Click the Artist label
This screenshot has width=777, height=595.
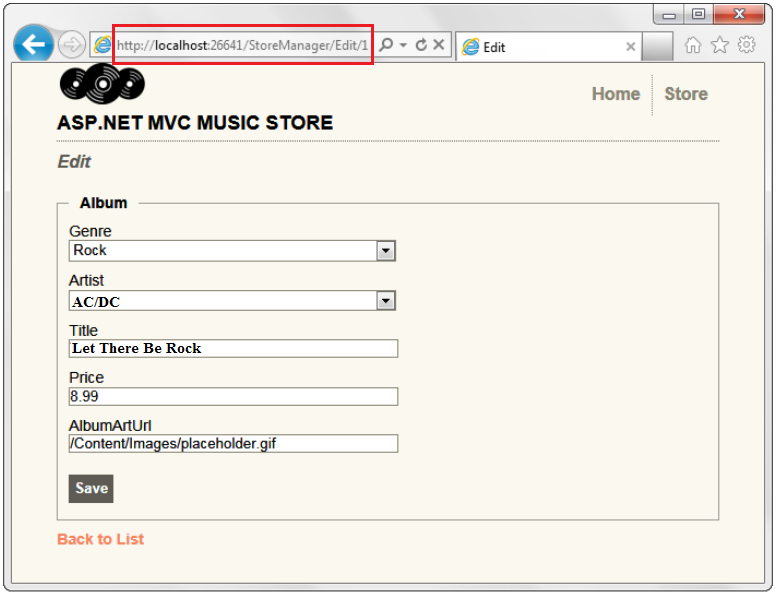click(86, 280)
